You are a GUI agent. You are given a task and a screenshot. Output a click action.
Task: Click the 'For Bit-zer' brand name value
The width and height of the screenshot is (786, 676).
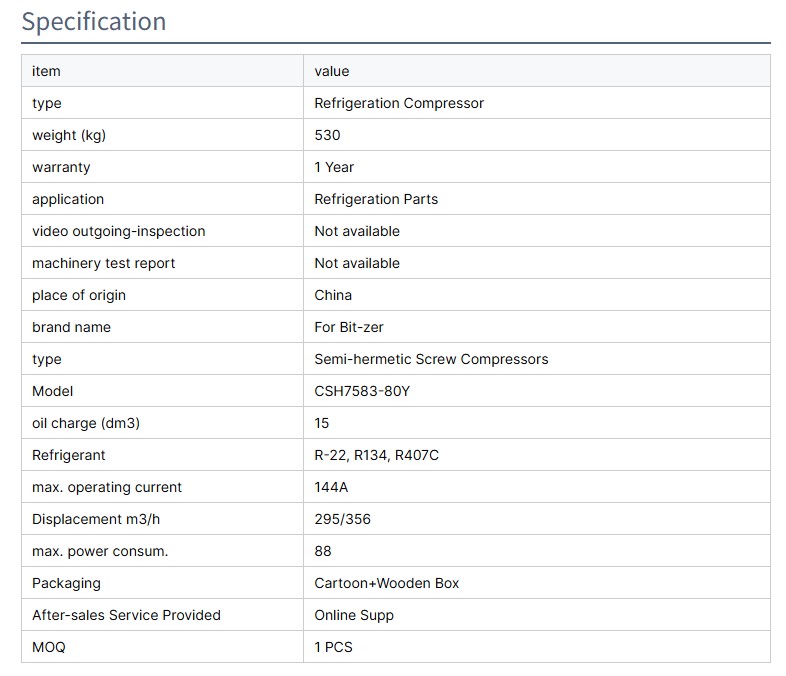(349, 327)
